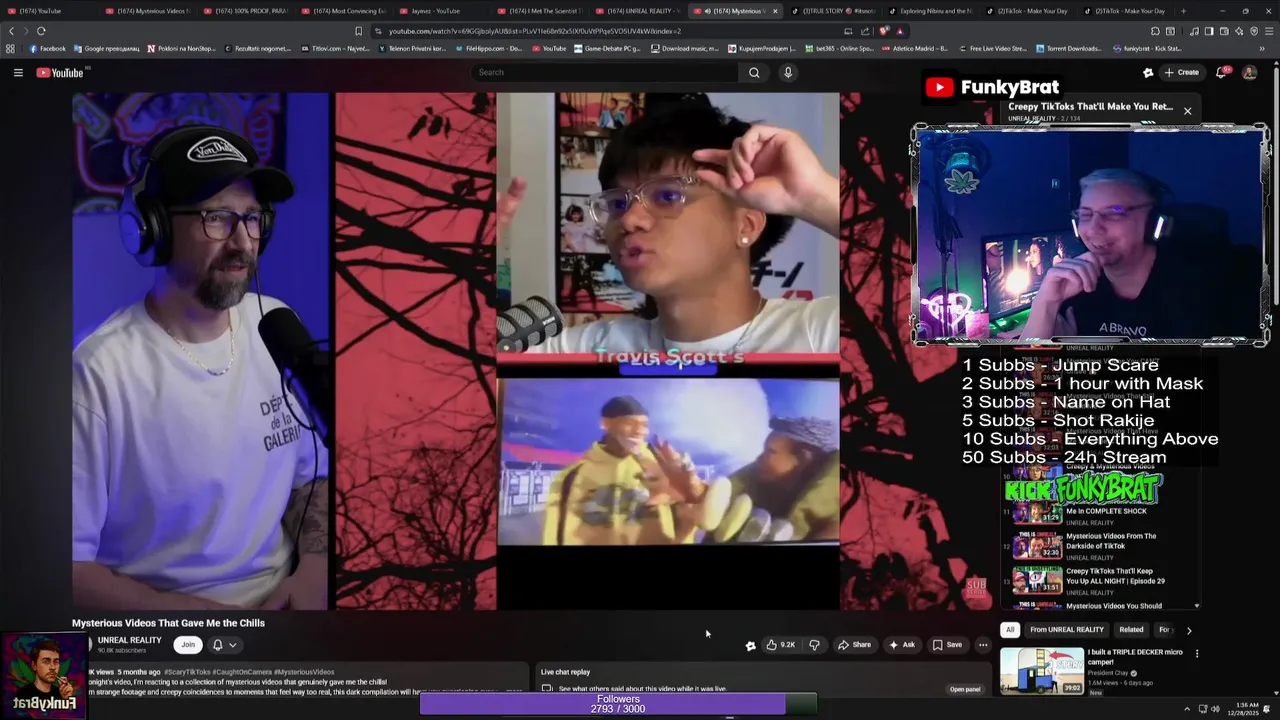Click Open panel for live chat replay

965,689
